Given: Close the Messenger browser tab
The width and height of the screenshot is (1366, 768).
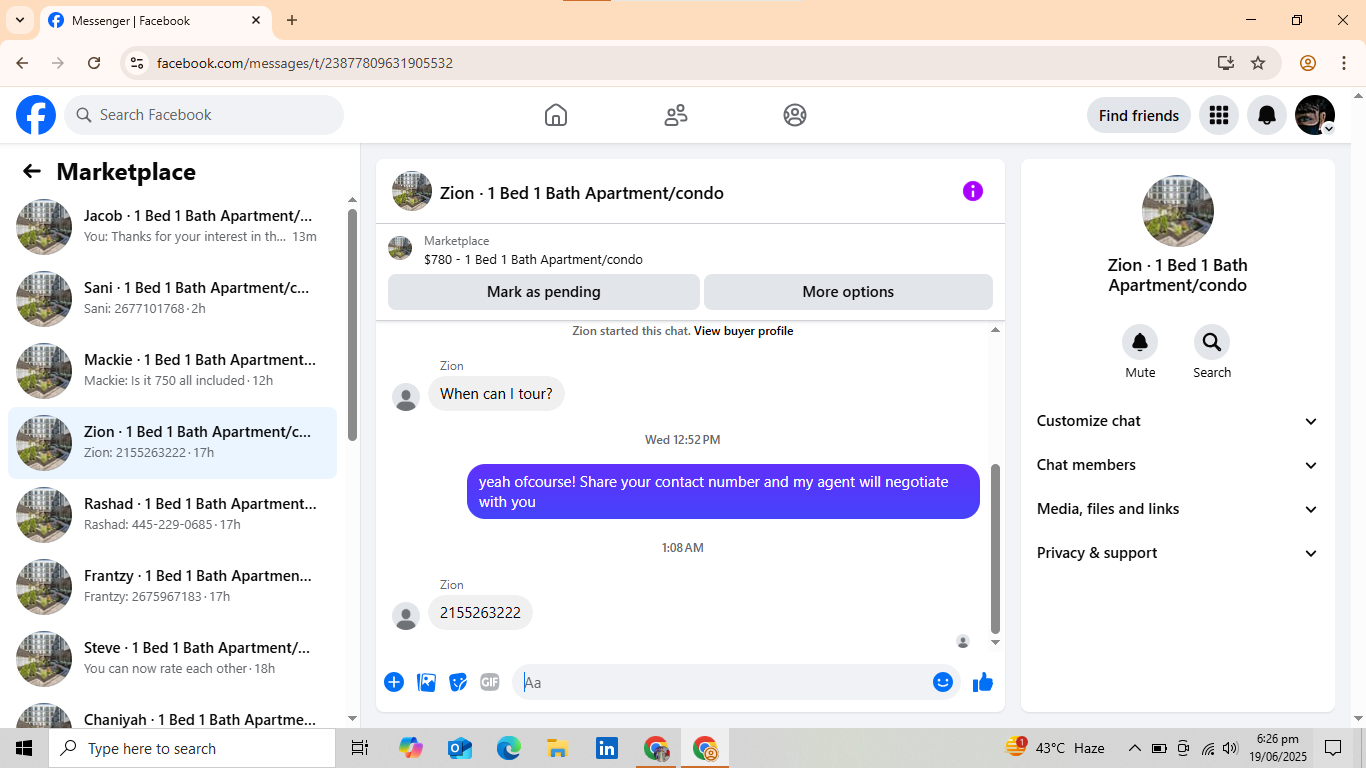Looking at the screenshot, I should [256, 20].
